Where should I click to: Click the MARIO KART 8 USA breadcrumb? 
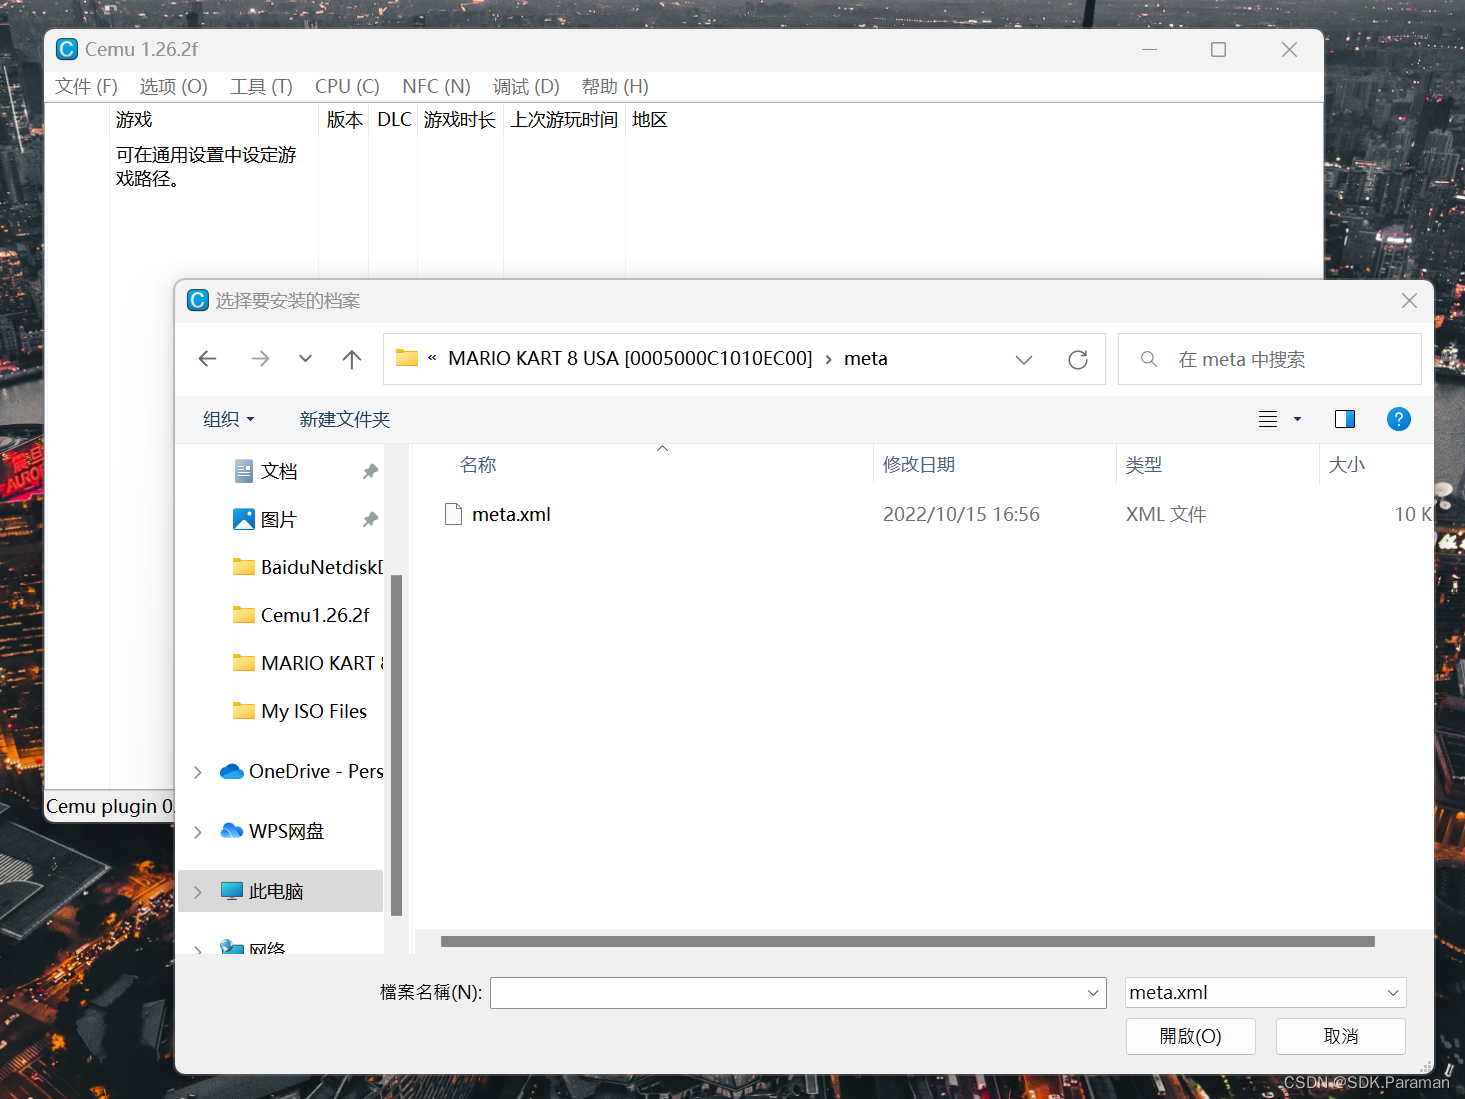[630, 358]
